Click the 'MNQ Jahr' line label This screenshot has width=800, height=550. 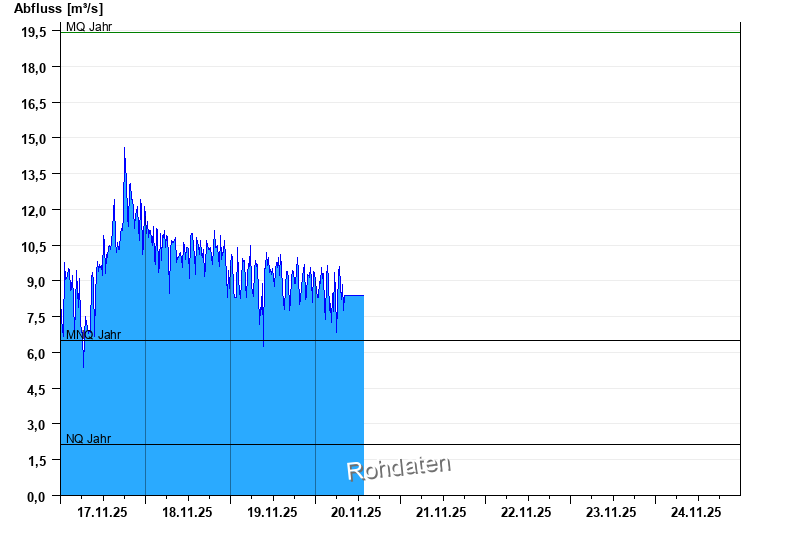tap(93, 335)
